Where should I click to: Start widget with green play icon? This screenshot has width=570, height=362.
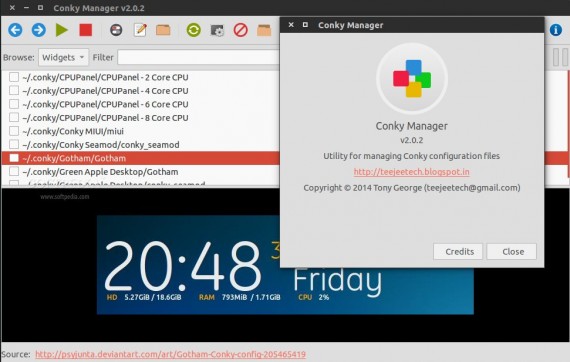(62, 30)
